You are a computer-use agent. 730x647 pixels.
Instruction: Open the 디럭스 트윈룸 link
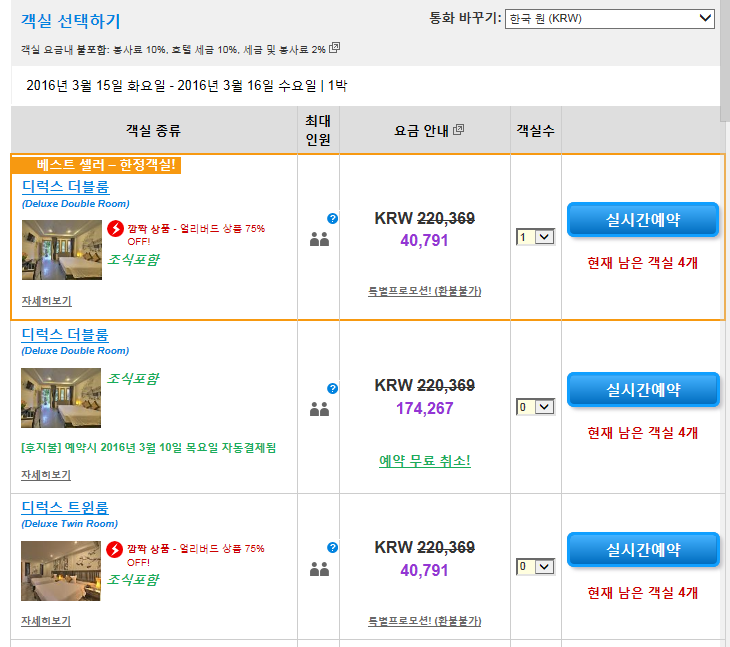click(65, 507)
